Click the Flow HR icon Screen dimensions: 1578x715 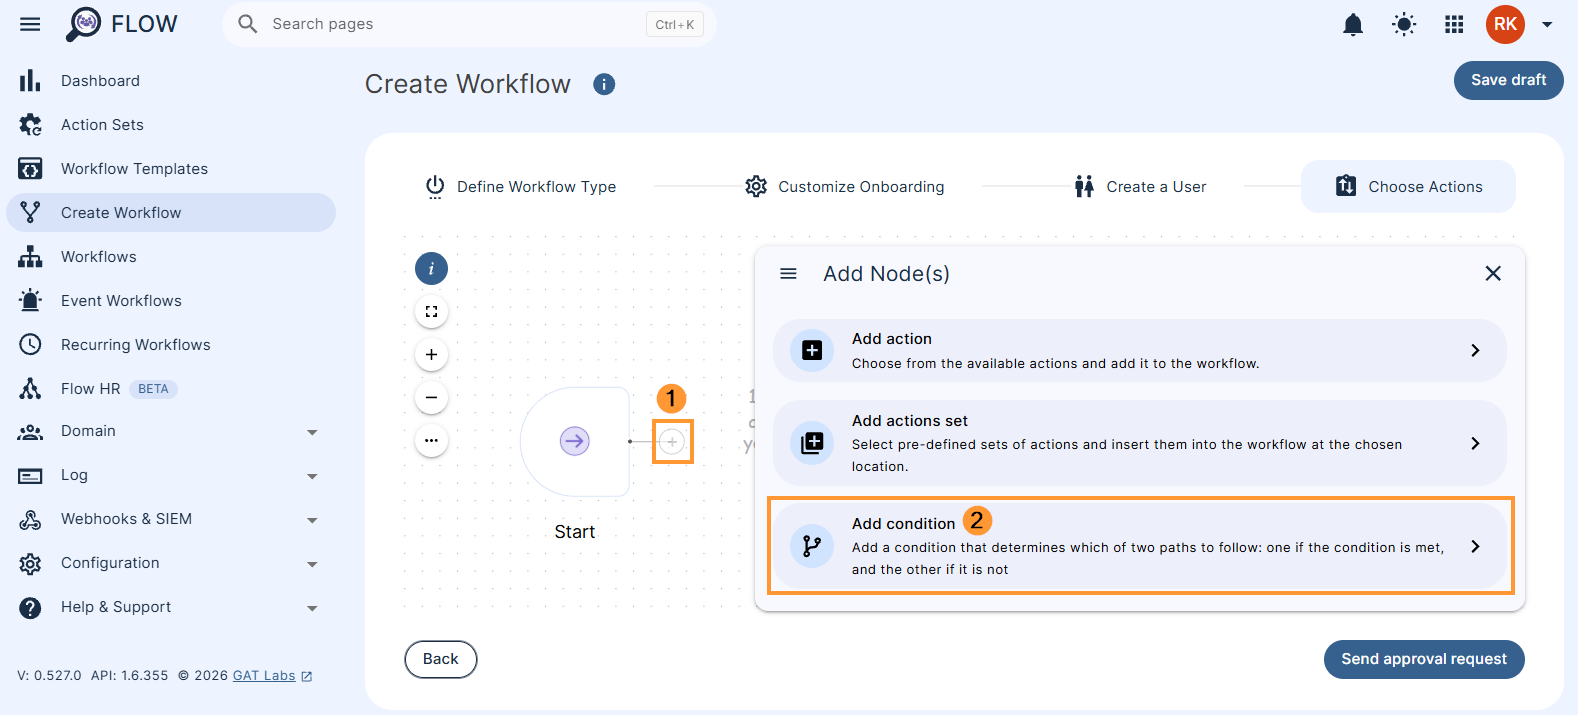pos(30,388)
